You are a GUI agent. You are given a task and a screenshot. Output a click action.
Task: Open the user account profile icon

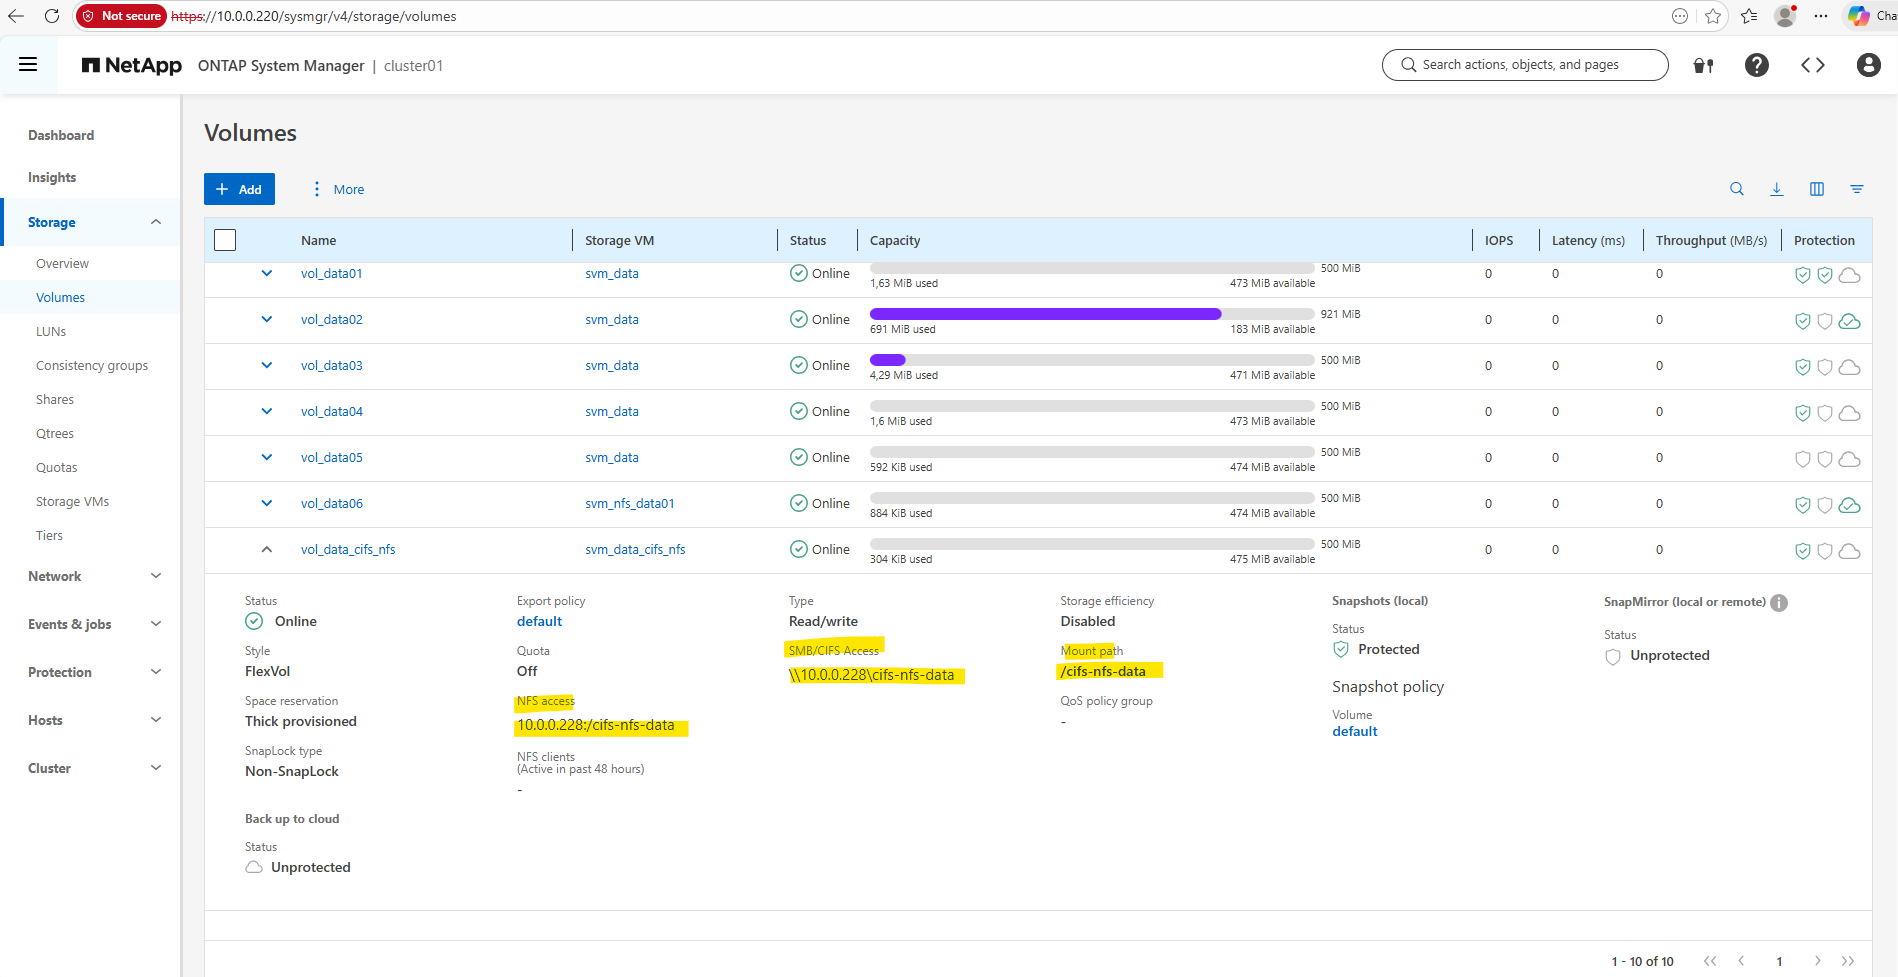(x=1868, y=65)
